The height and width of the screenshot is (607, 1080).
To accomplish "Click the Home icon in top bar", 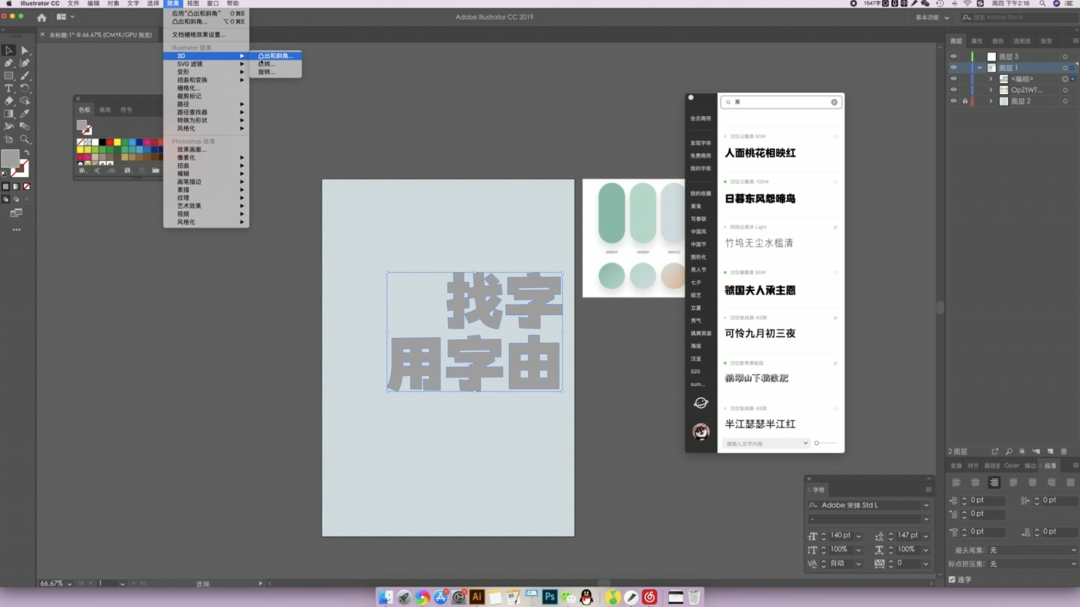I will [41, 17].
